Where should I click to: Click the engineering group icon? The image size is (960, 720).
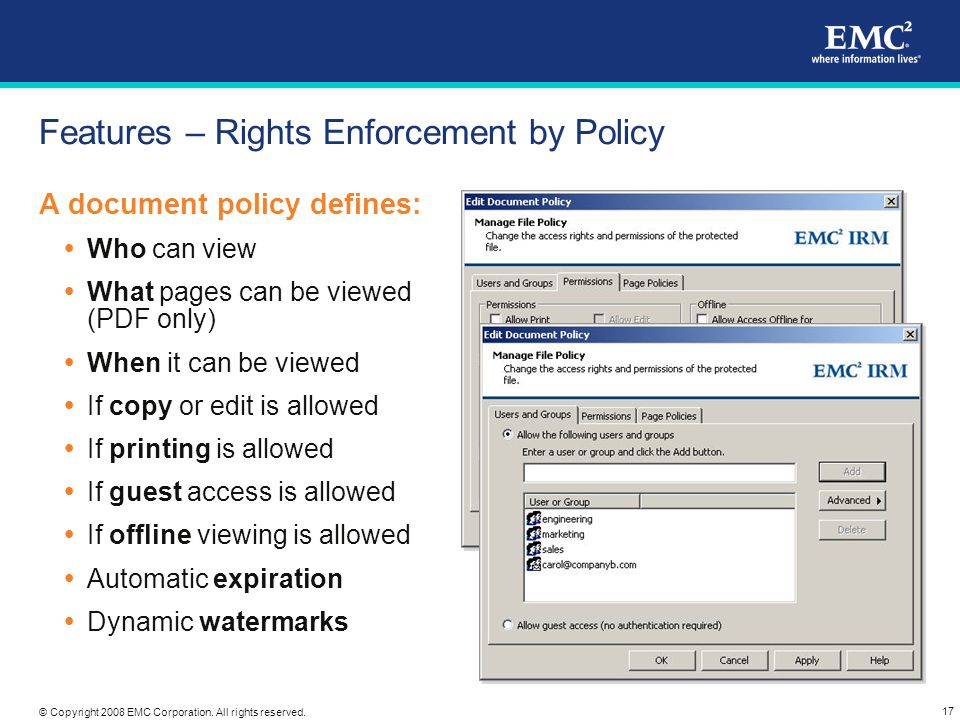click(533, 519)
